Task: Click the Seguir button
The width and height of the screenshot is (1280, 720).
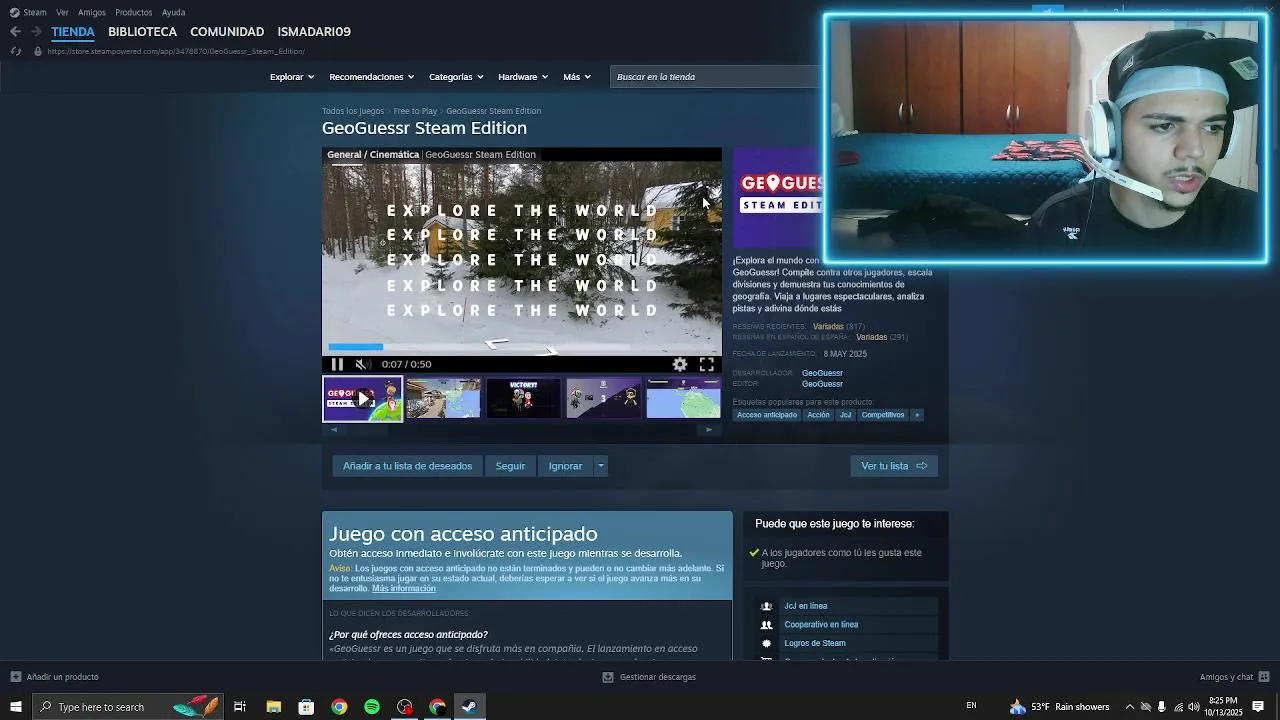Action: pyautogui.click(x=510, y=466)
